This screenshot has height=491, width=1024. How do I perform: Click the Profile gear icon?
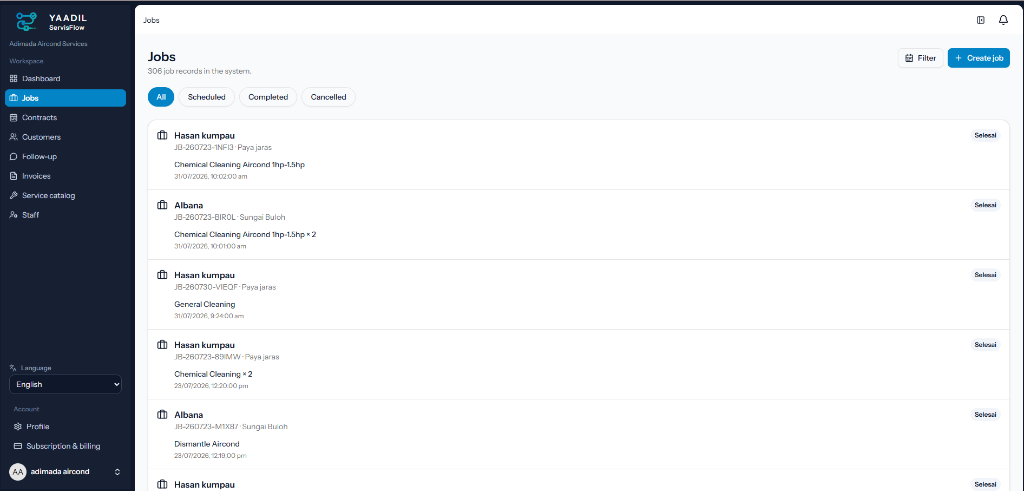point(18,426)
